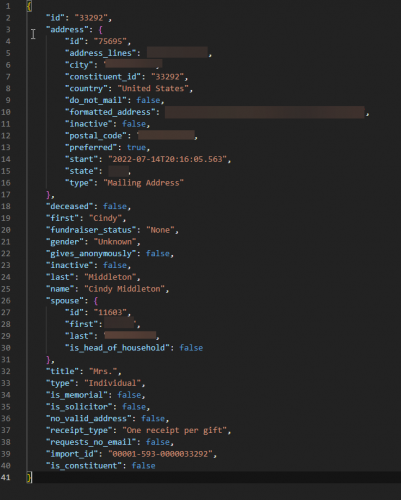Click the "is_constituent" key
The height and width of the screenshot is (500, 401).
[x=84, y=466]
